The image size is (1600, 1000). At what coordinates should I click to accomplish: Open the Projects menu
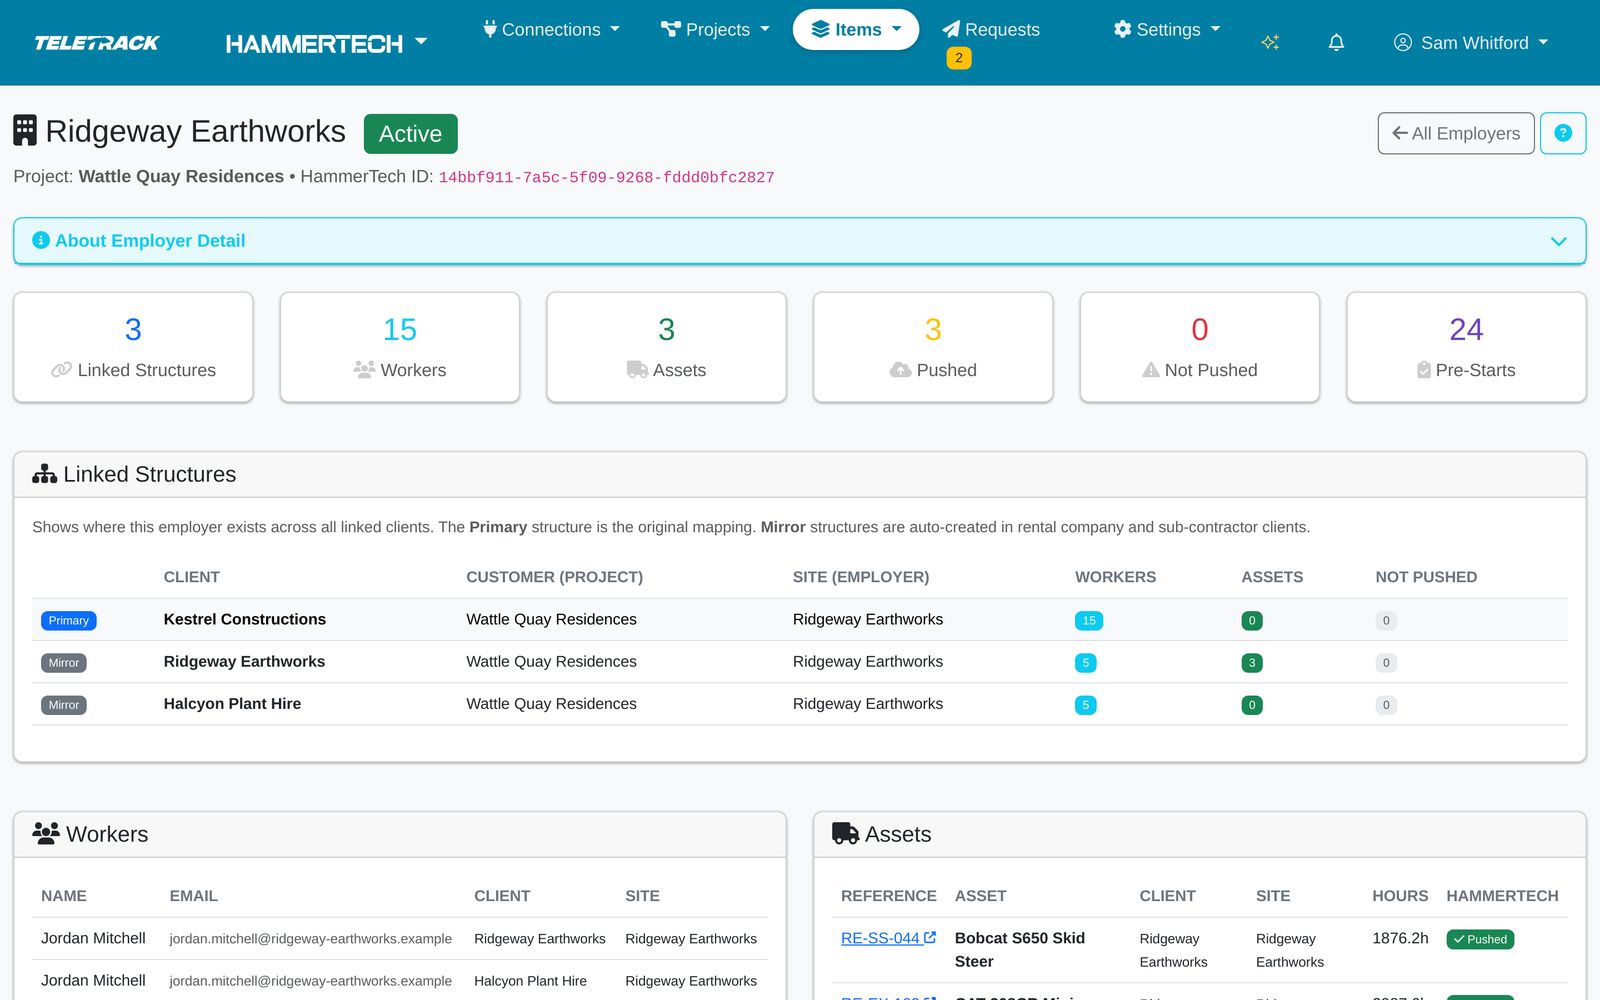pos(716,29)
